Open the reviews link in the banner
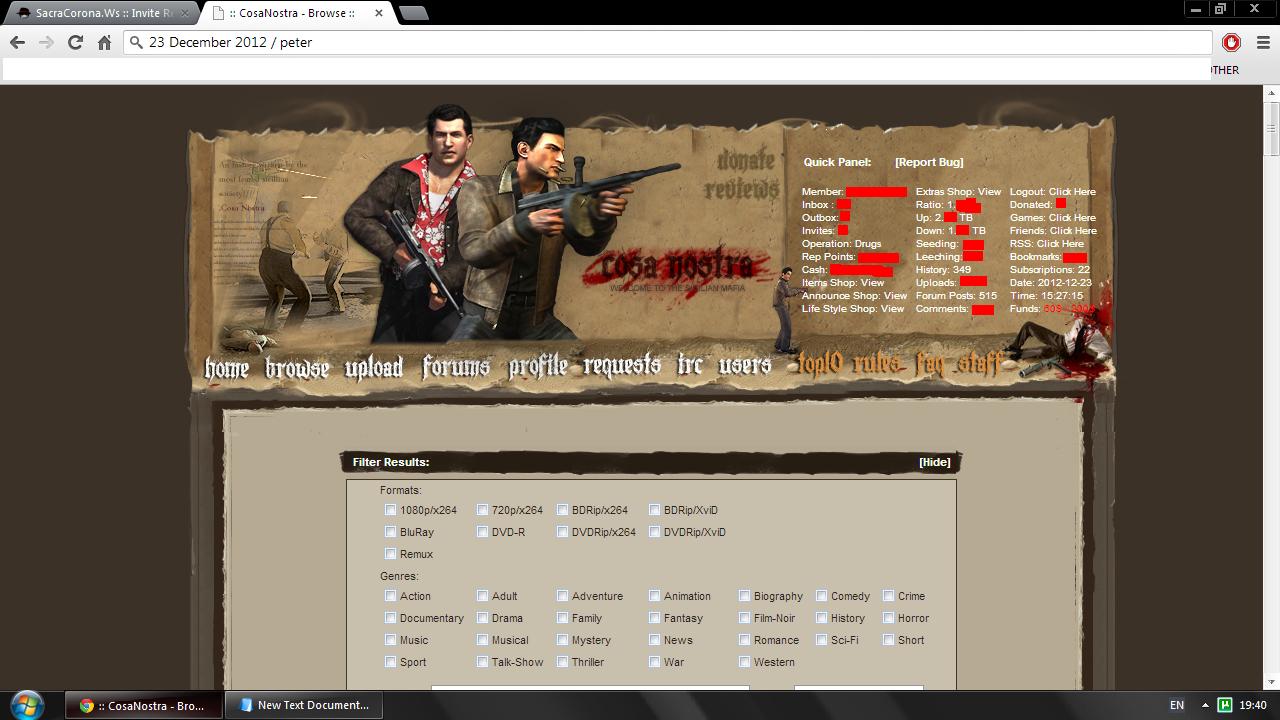The image size is (1280, 720). pyautogui.click(x=741, y=188)
